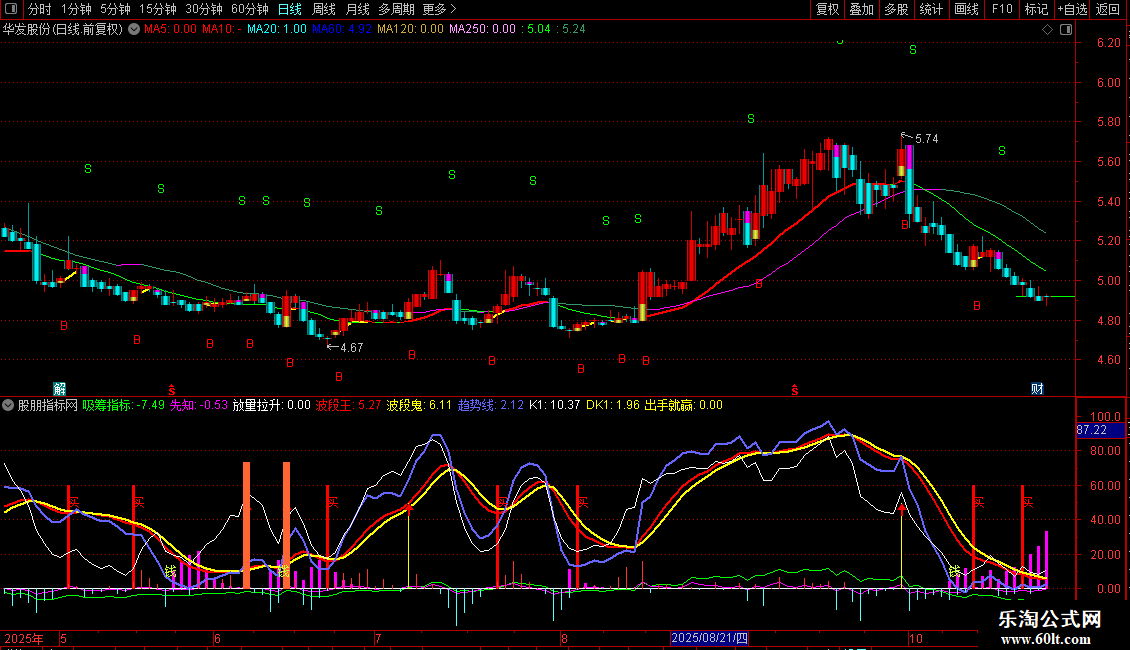The image size is (1130, 650).
Task: Select the 60分钟 period
Action: click(x=250, y=9)
